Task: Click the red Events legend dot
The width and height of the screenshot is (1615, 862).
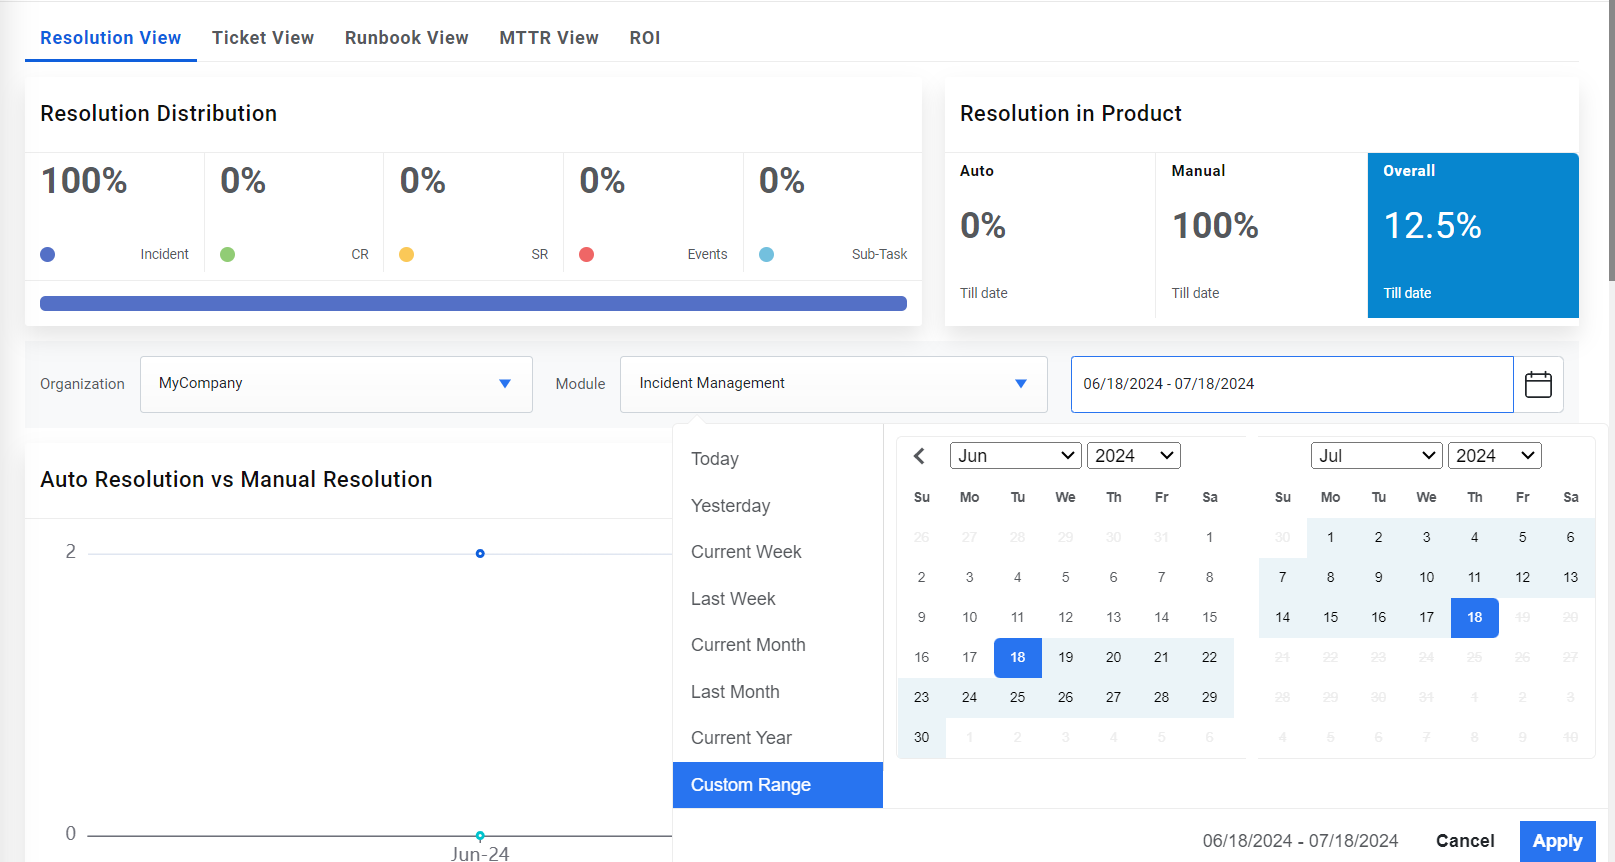Action: click(587, 254)
